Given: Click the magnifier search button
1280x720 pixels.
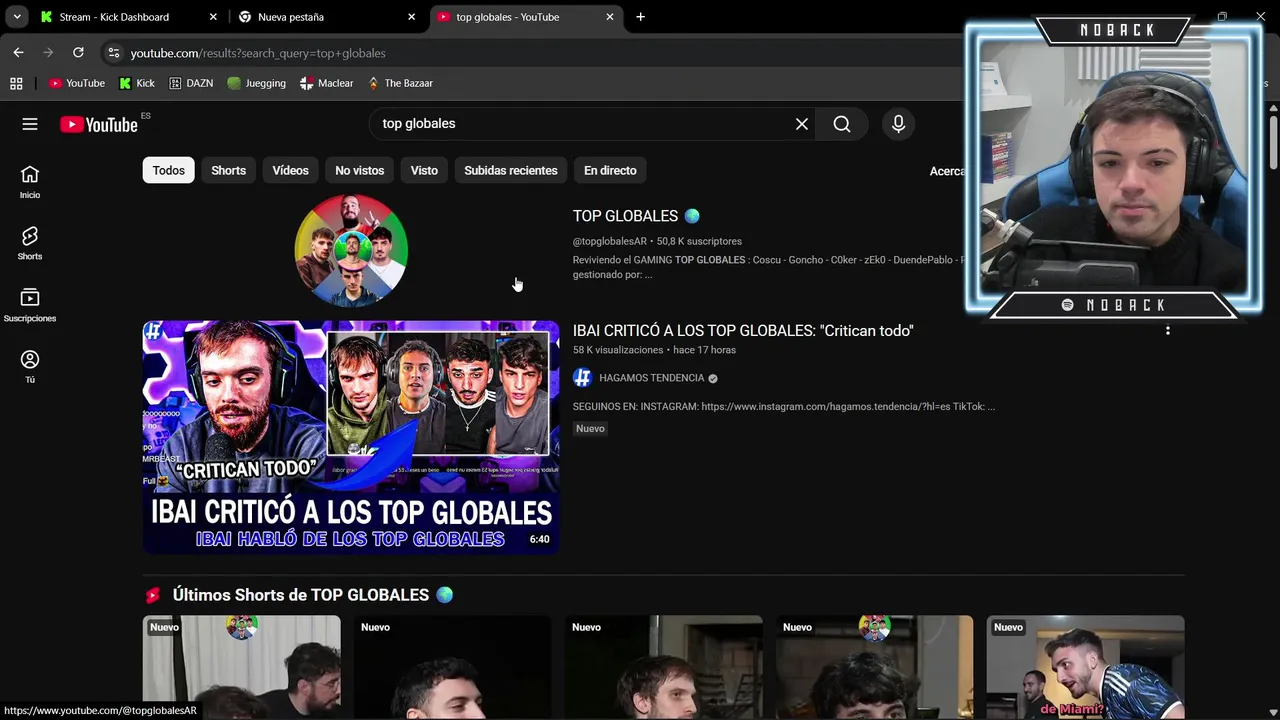Looking at the screenshot, I should [842, 124].
